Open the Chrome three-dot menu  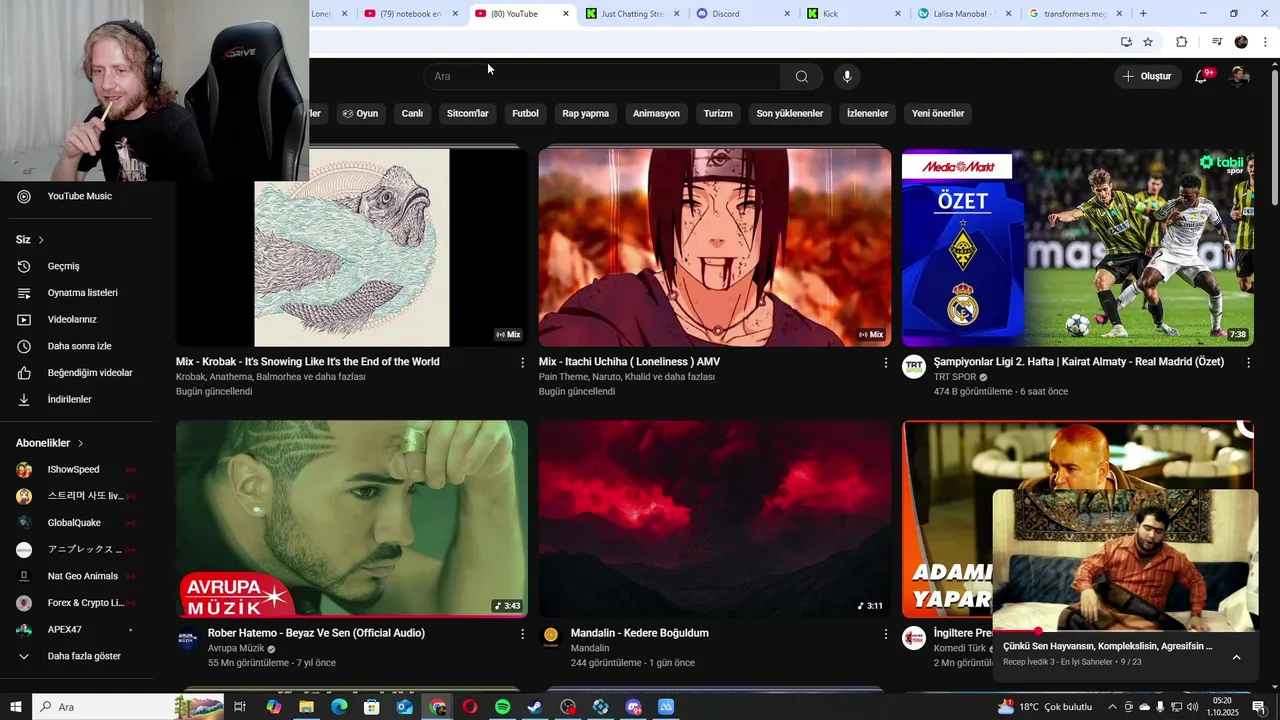point(1265,42)
